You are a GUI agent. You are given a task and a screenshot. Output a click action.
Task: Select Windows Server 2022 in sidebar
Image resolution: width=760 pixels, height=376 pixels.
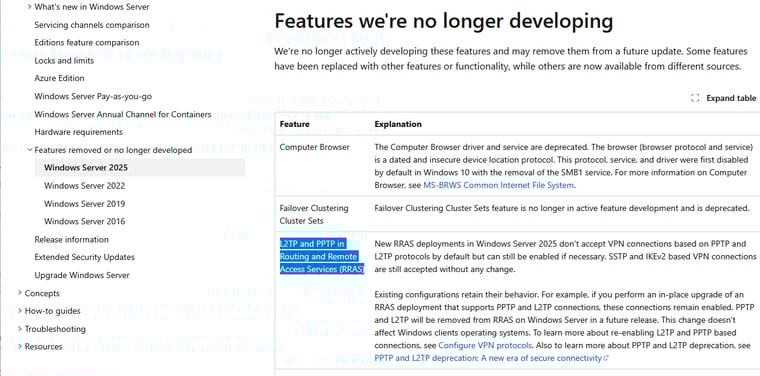pyautogui.click(x=84, y=186)
